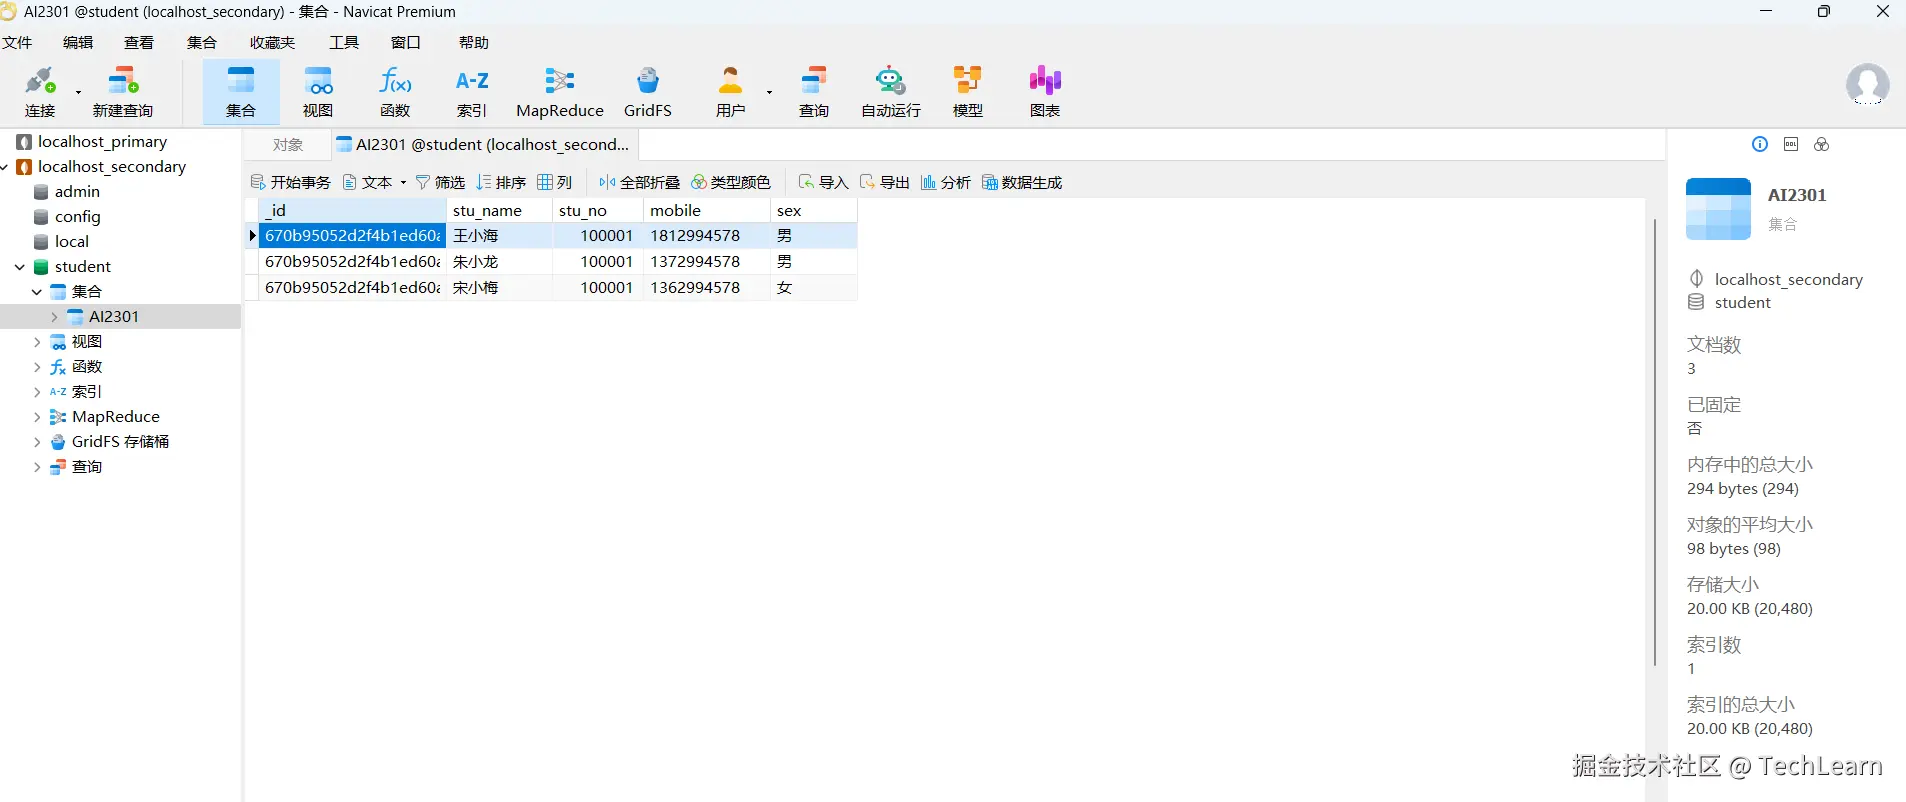Open the 文本 text view dropdown
The height and width of the screenshot is (802, 1906).
tap(375, 182)
